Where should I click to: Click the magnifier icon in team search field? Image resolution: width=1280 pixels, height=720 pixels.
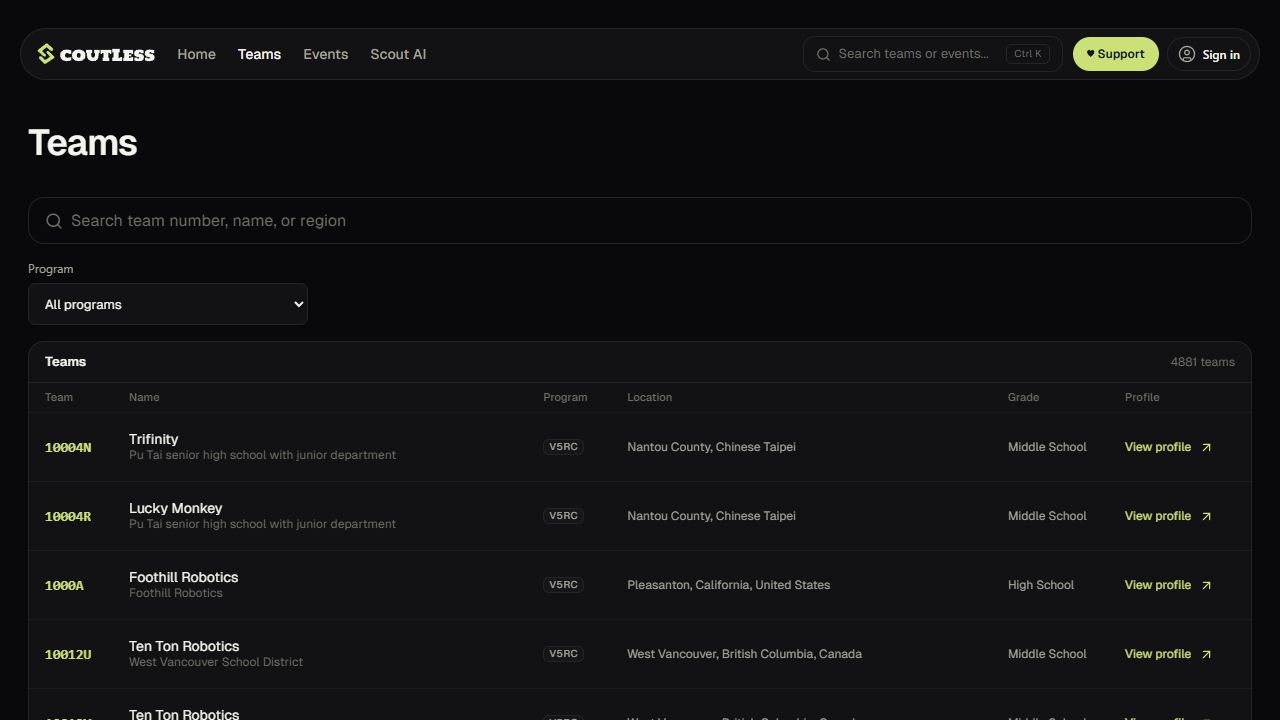[54, 221]
